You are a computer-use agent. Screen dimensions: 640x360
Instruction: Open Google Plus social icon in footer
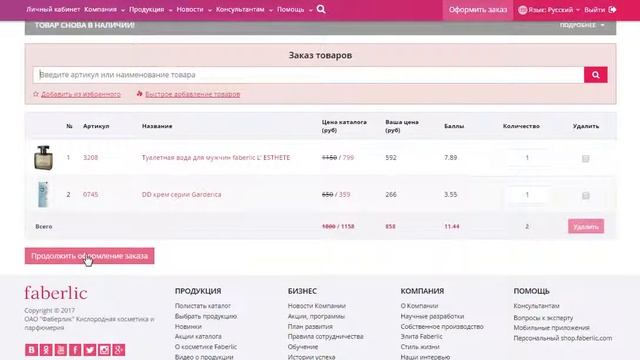pyautogui.click(x=119, y=350)
